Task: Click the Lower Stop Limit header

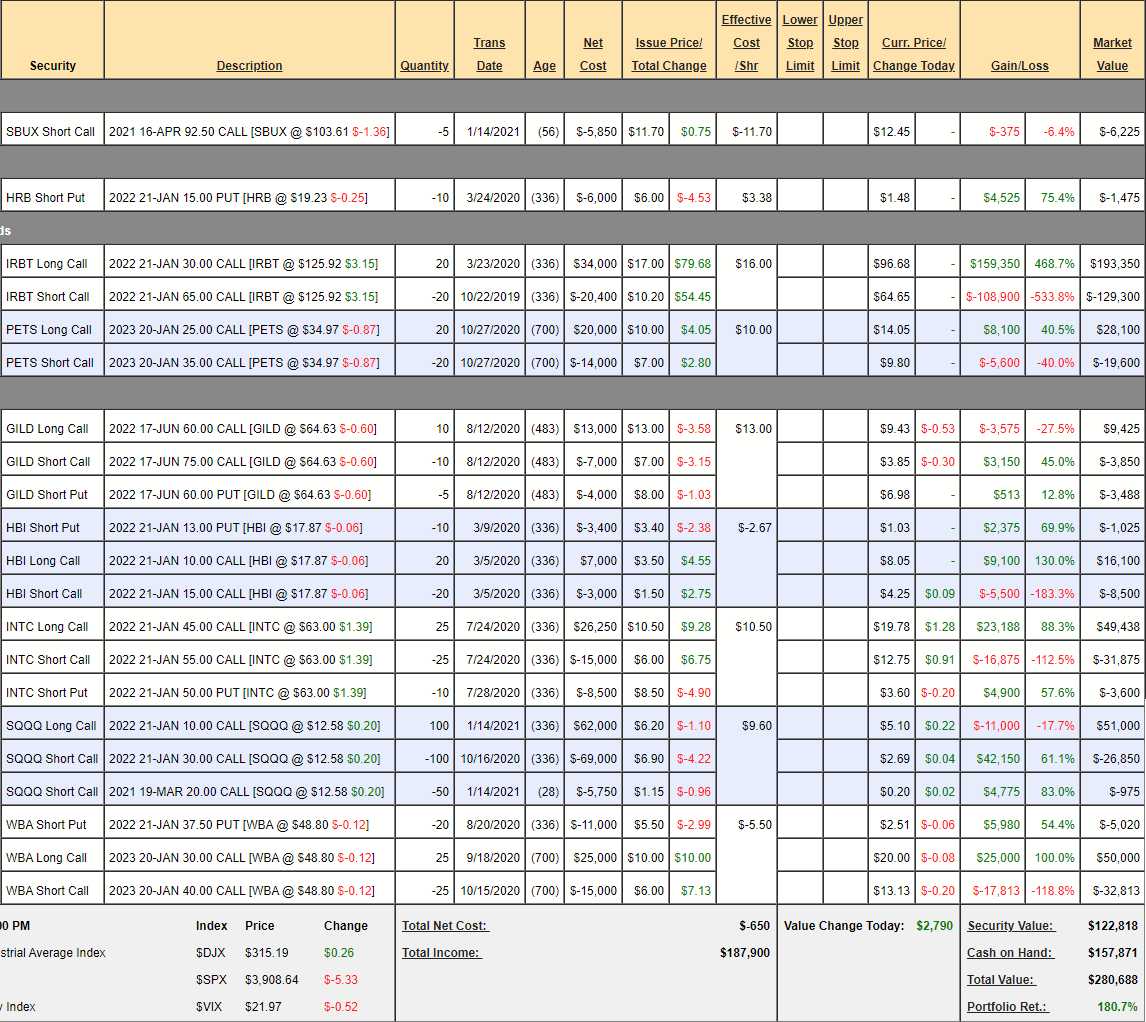Action: coord(799,43)
